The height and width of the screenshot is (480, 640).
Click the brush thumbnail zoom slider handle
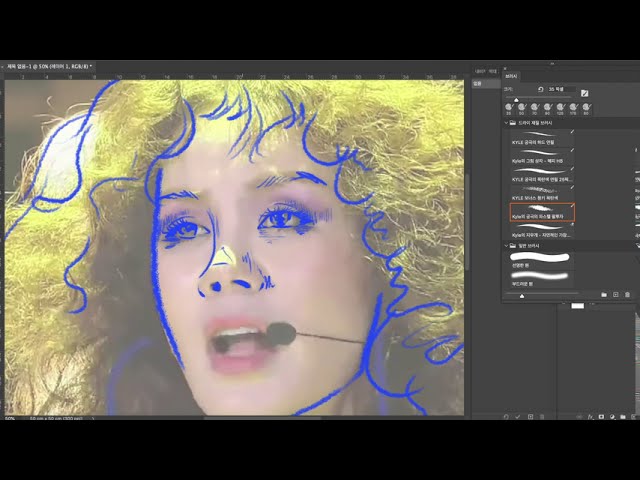tap(522, 296)
